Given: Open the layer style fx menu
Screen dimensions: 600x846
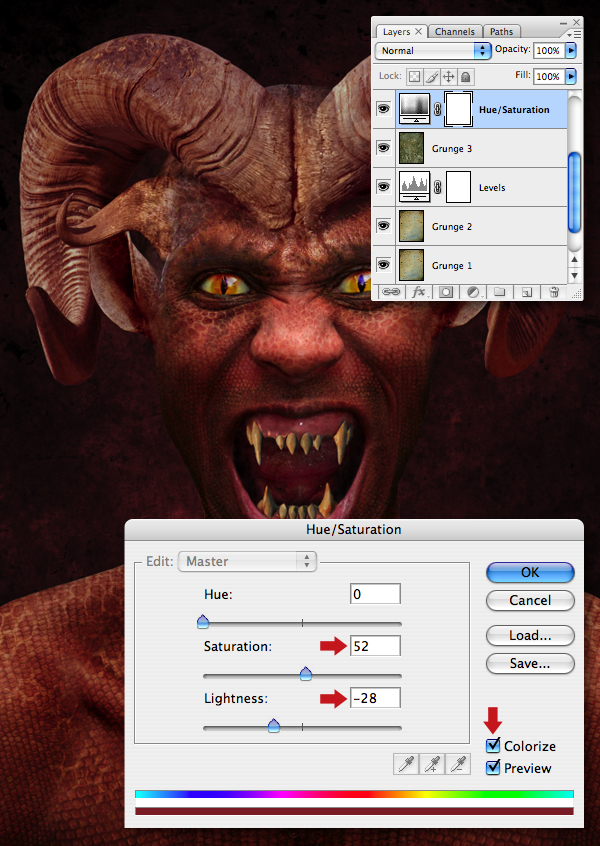Looking at the screenshot, I should (x=419, y=292).
